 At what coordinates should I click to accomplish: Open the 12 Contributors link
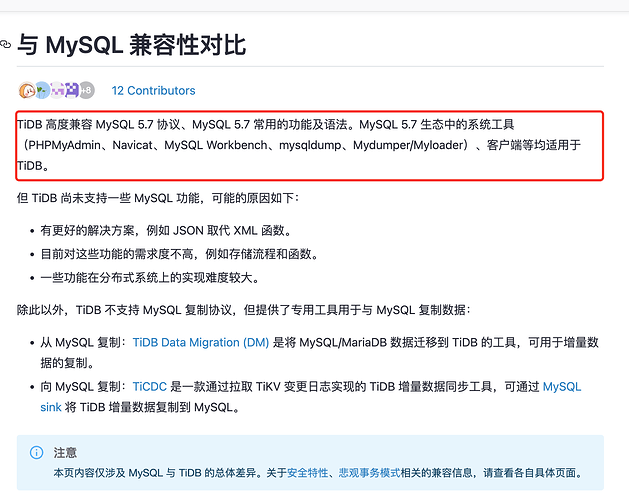(x=153, y=90)
